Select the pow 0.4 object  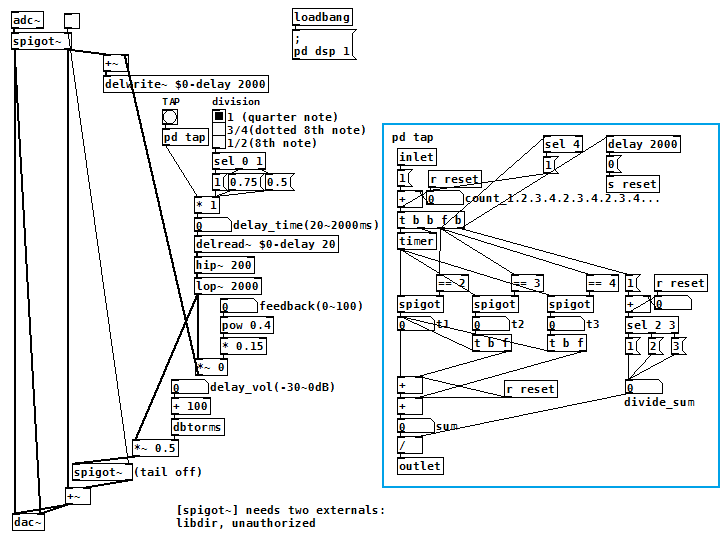247,325
